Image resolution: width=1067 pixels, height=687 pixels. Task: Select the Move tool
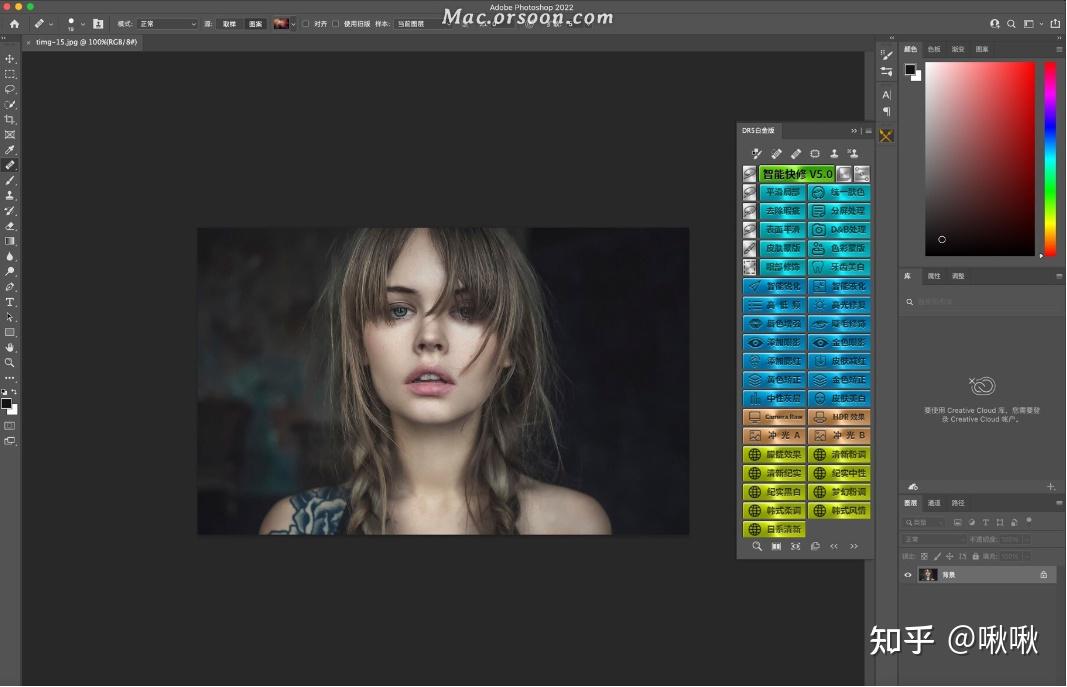10,59
